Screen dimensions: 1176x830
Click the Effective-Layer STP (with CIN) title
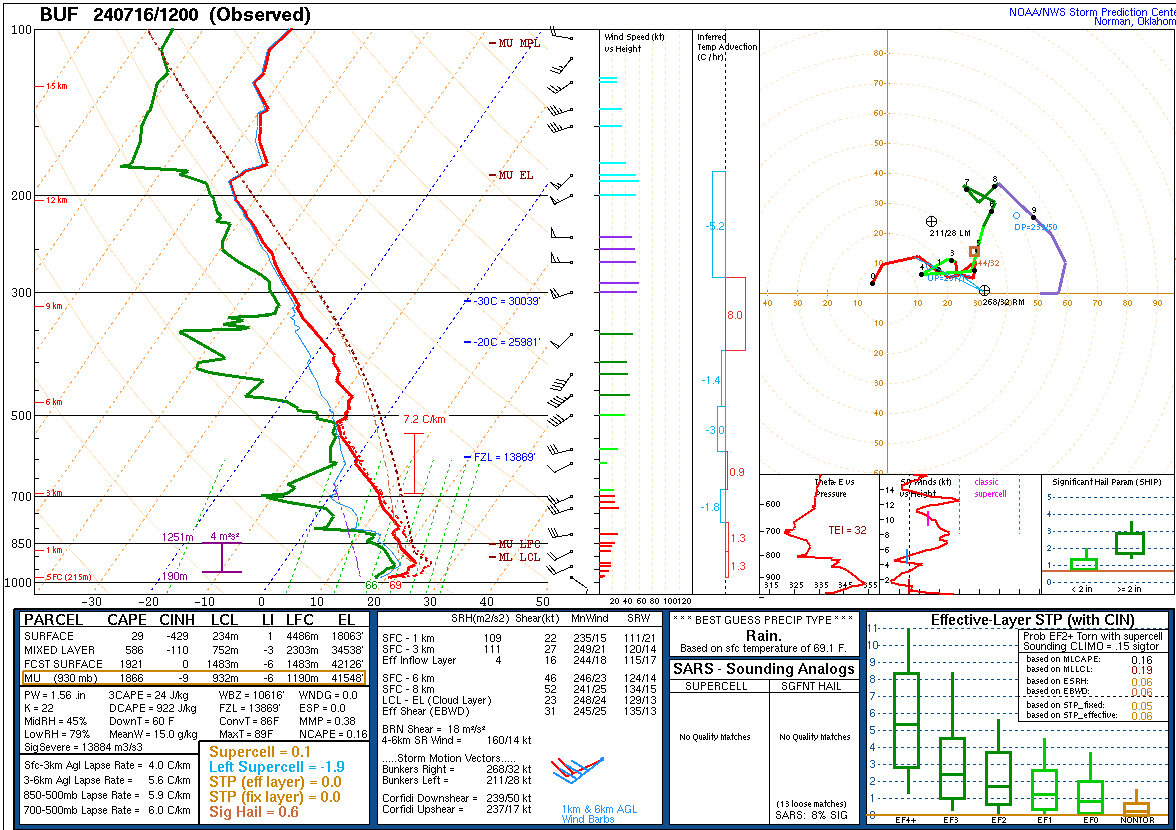coord(1016,620)
